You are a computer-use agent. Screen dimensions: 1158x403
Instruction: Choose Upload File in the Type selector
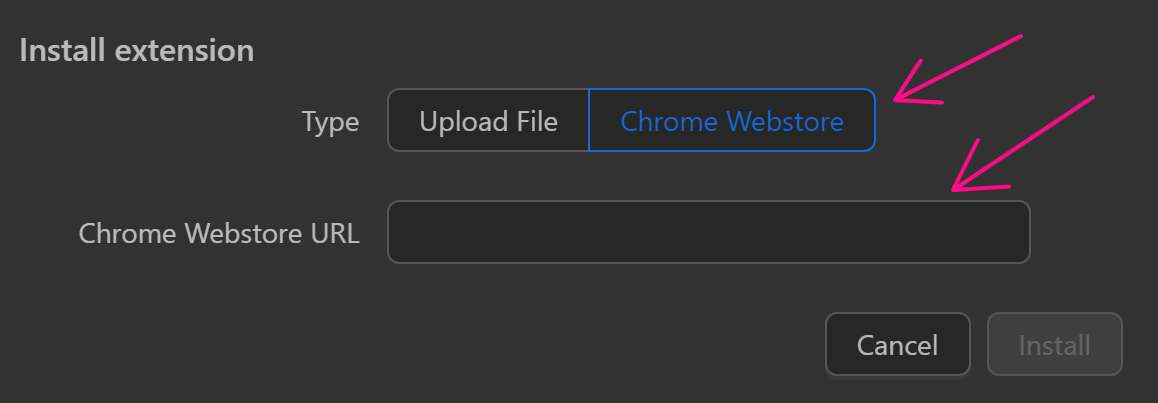pyautogui.click(x=488, y=121)
